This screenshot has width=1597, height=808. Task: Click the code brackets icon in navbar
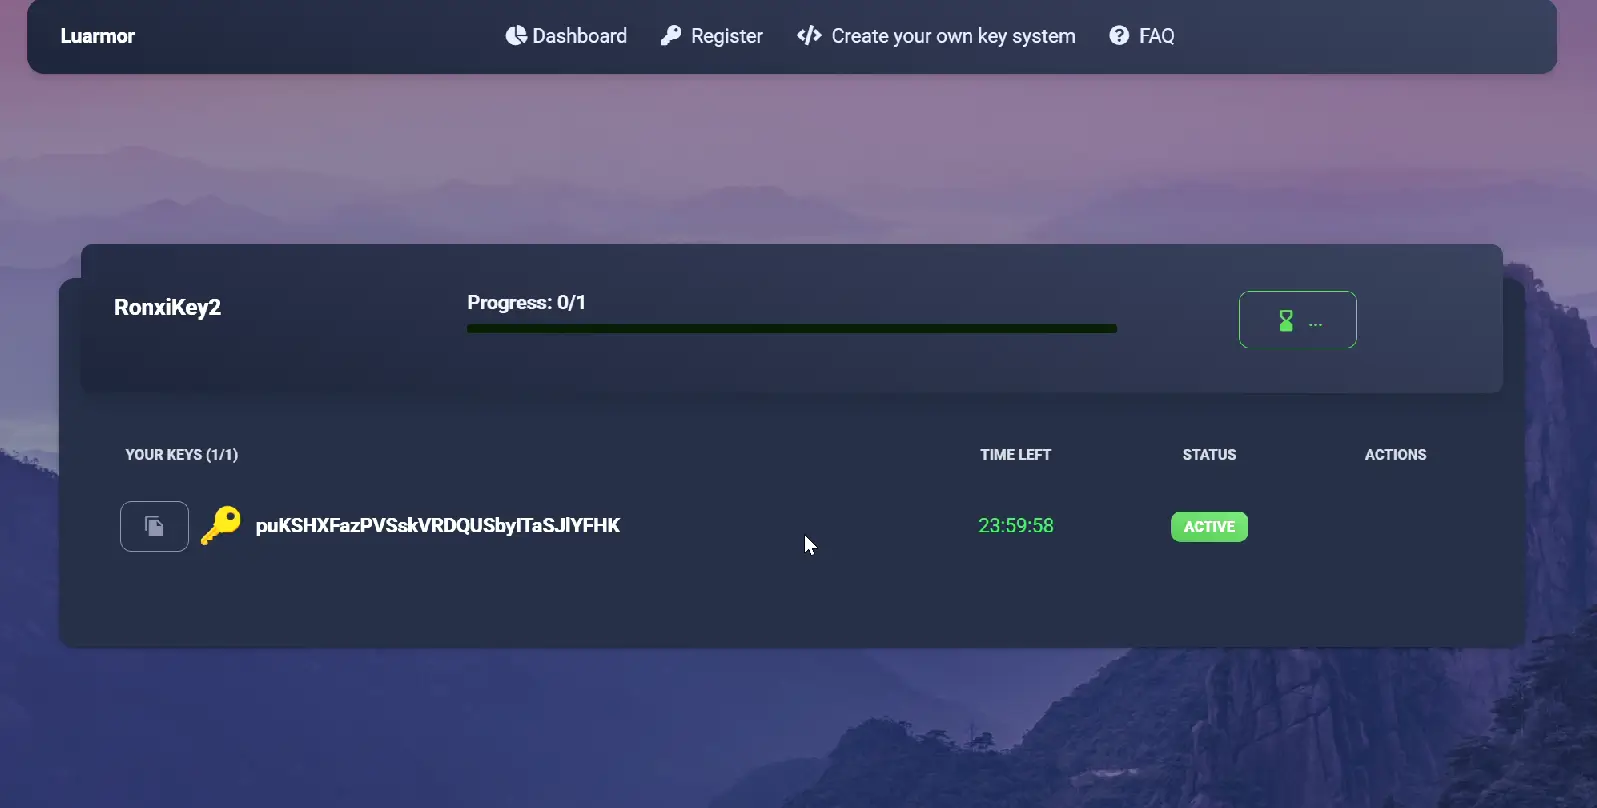click(809, 36)
